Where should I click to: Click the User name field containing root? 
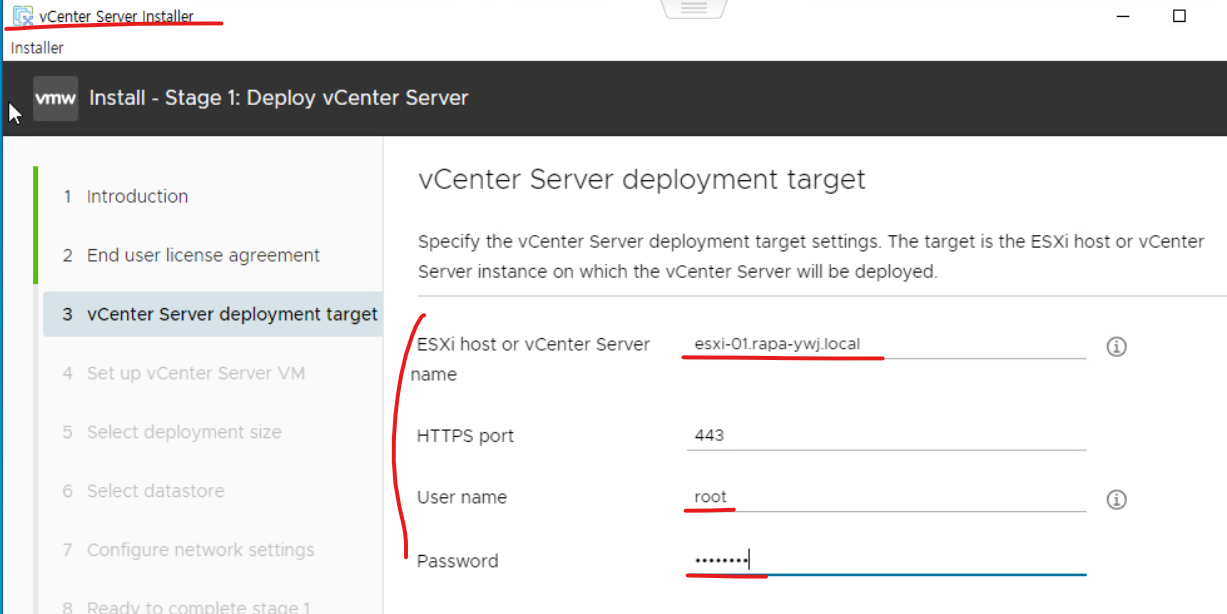pyautogui.click(x=886, y=497)
